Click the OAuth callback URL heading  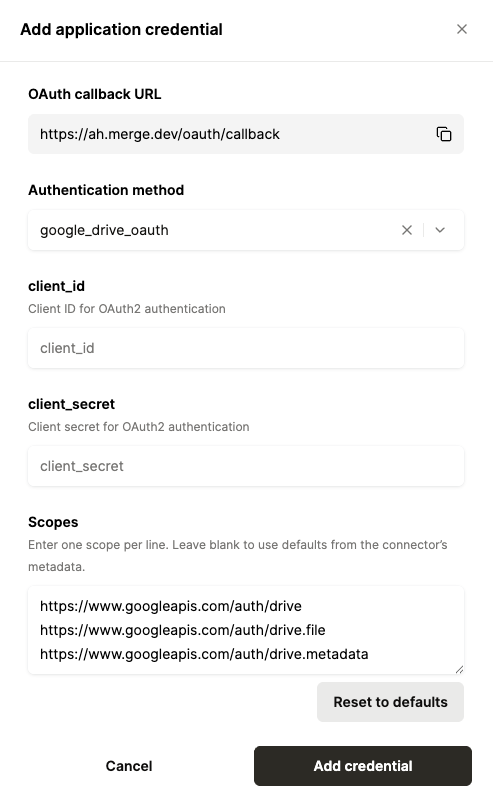[x=95, y=94]
